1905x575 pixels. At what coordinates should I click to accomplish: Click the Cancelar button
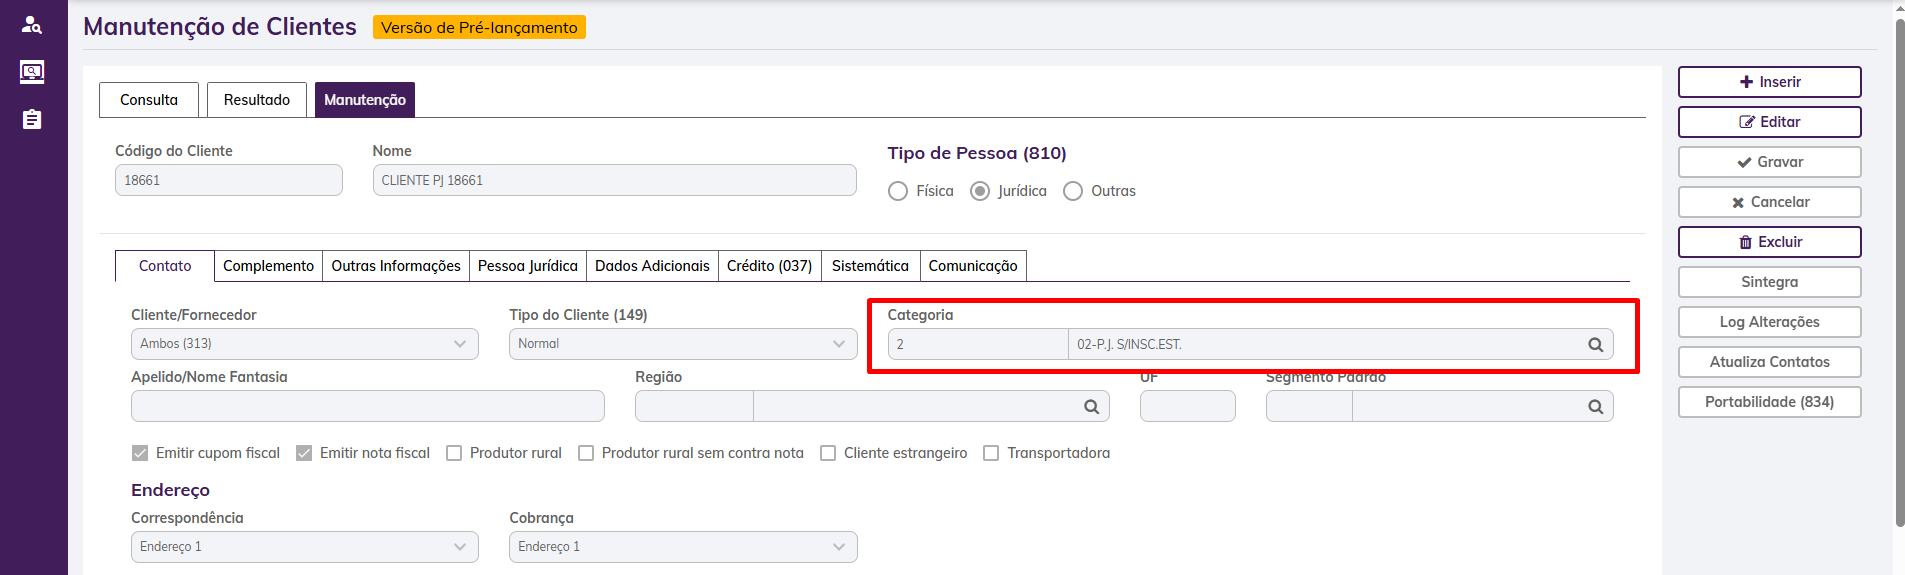[1769, 202]
